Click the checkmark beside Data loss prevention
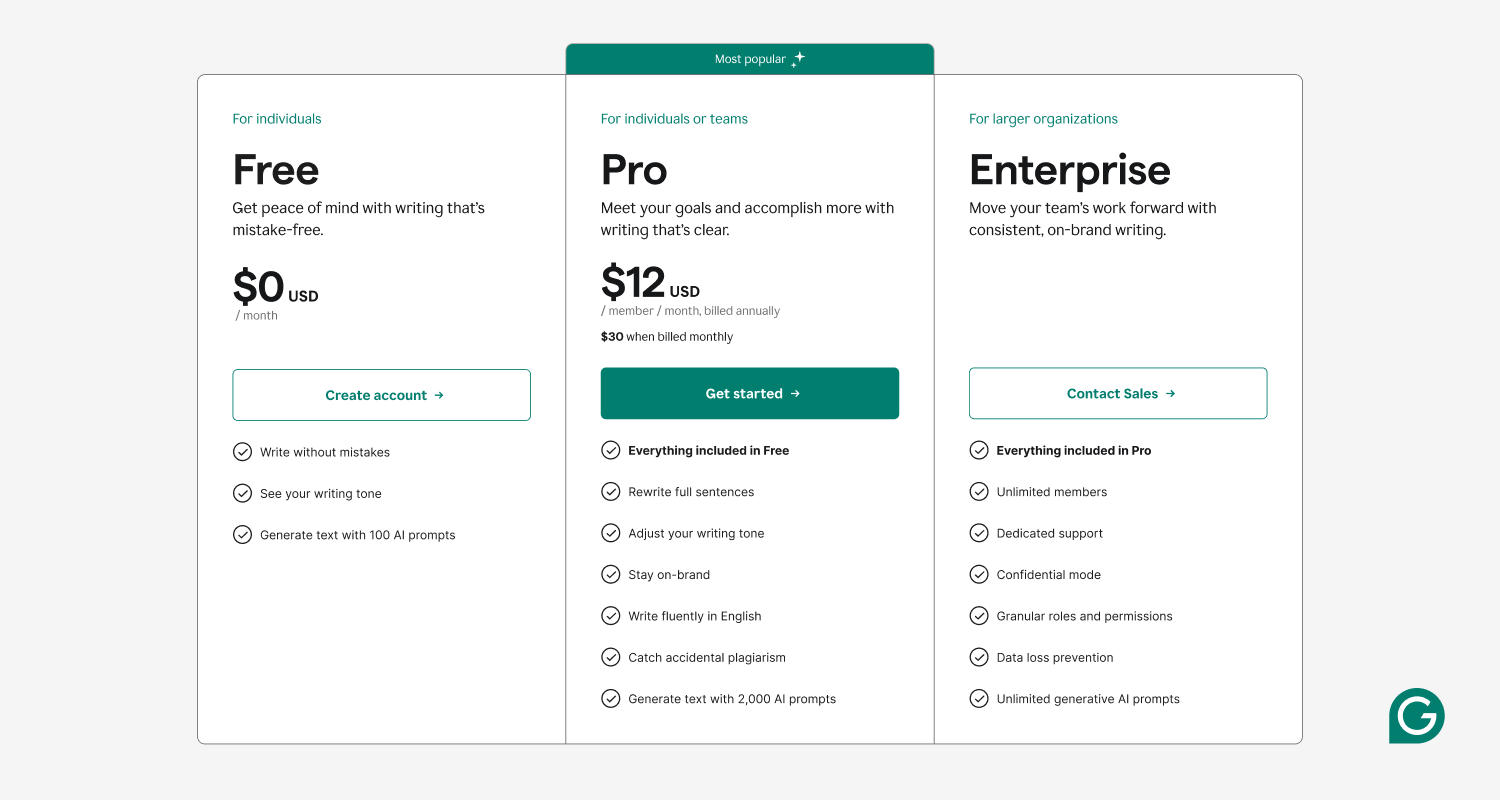1500x800 pixels. pos(979,657)
